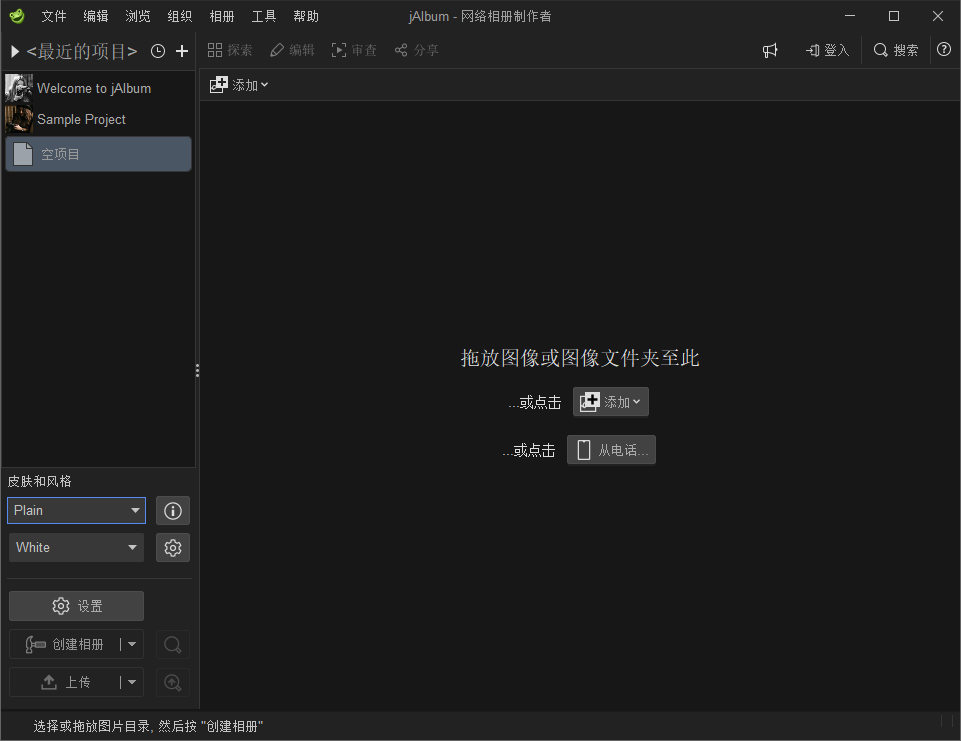Click the plus icon to add project
The height and width of the screenshot is (741, 961).
[182, 51]
